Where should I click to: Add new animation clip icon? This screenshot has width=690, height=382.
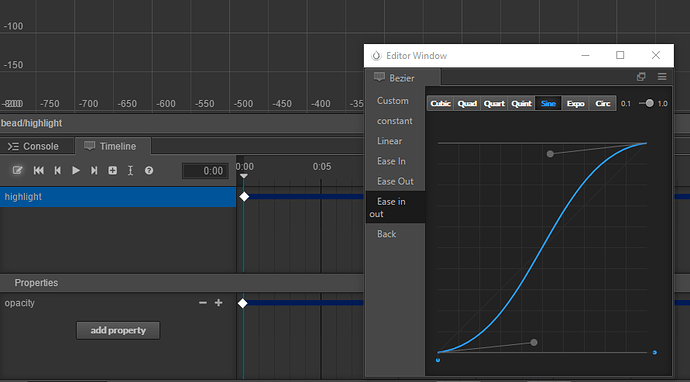(x=113, y=170)
